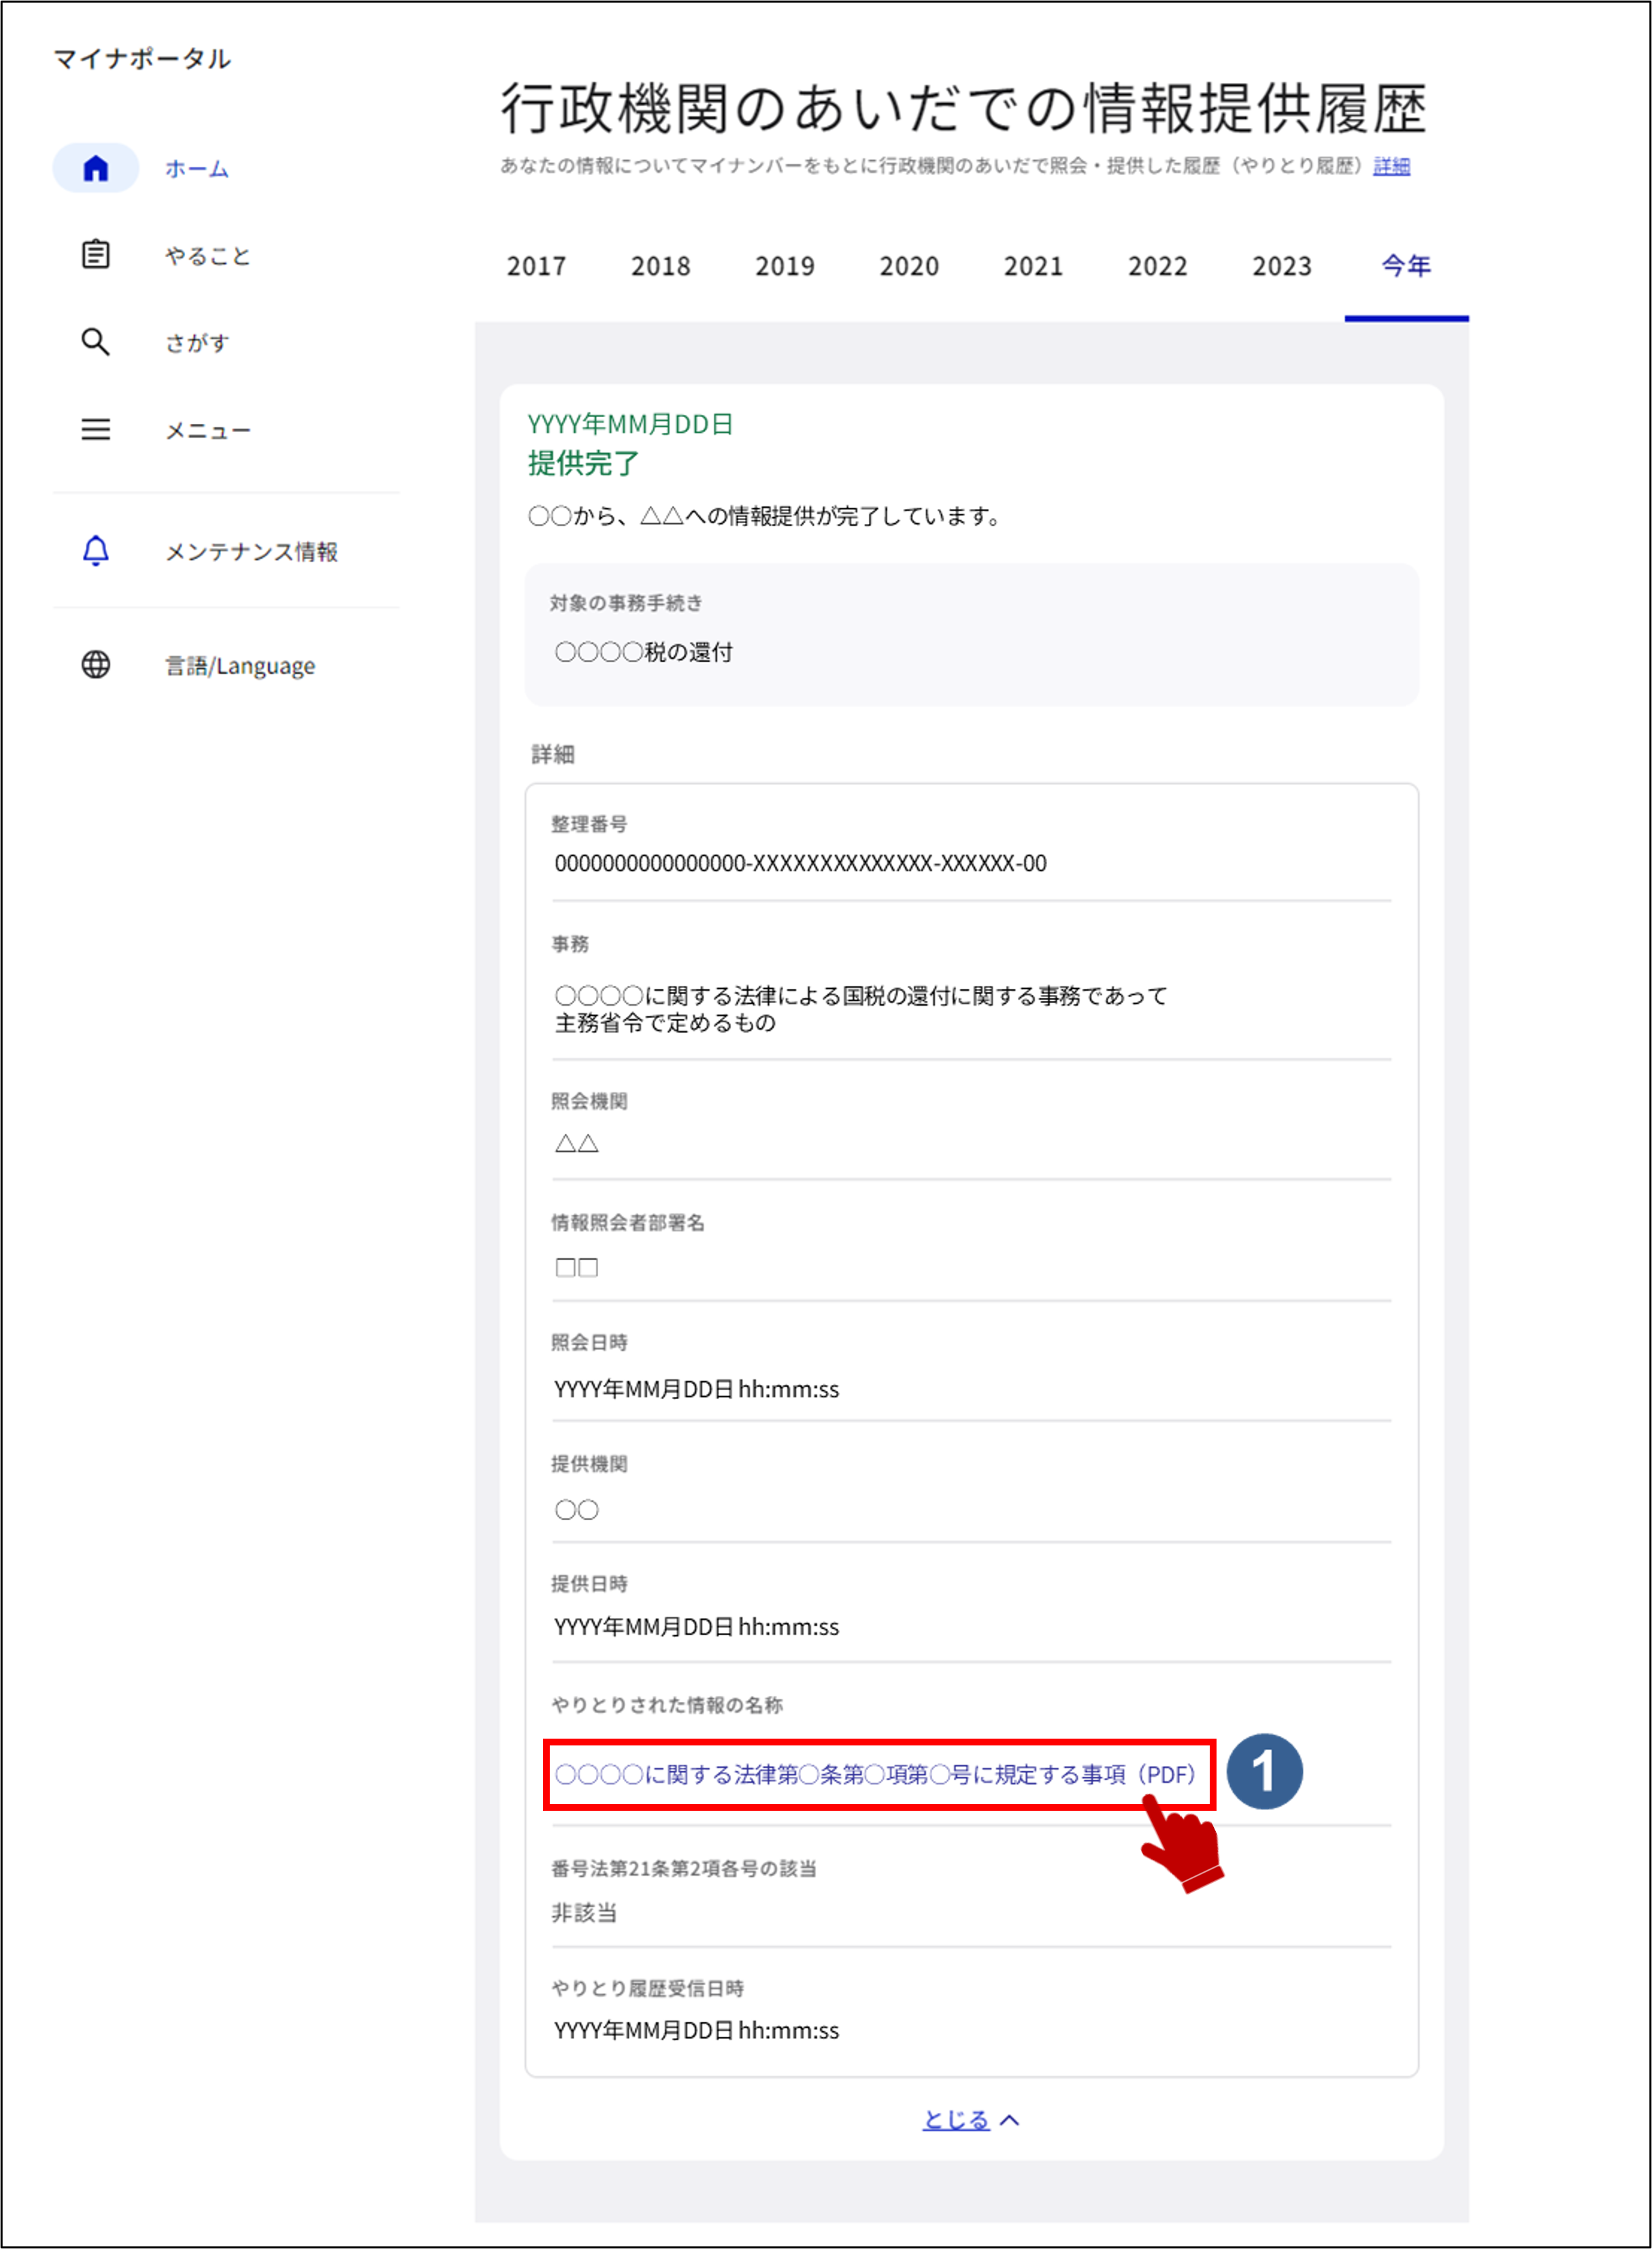
Task: Click the green YYYY年MM月DD日 card date
Action: pos(630,424)
